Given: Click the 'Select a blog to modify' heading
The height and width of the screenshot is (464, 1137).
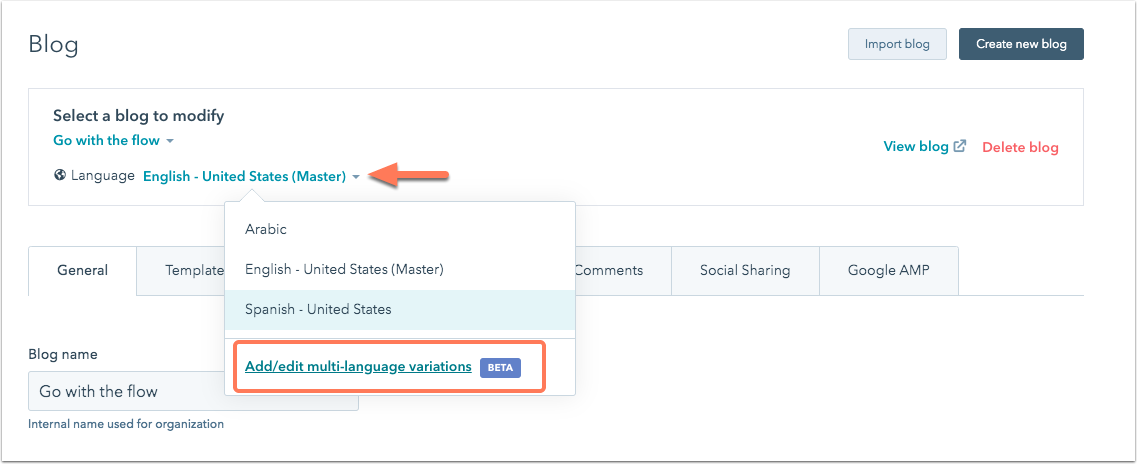Looking at the screenshot, I should coord(138,115).
